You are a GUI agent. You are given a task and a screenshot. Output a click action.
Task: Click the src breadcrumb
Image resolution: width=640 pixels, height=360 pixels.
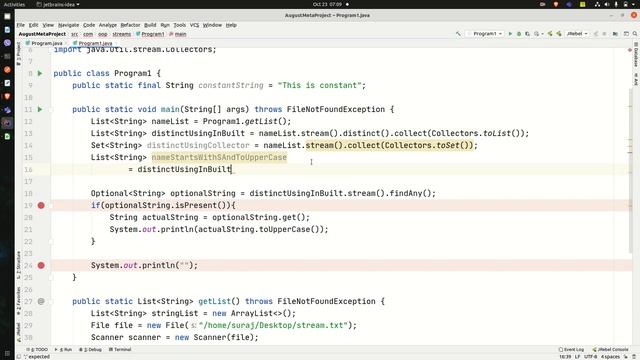[74, 34]
